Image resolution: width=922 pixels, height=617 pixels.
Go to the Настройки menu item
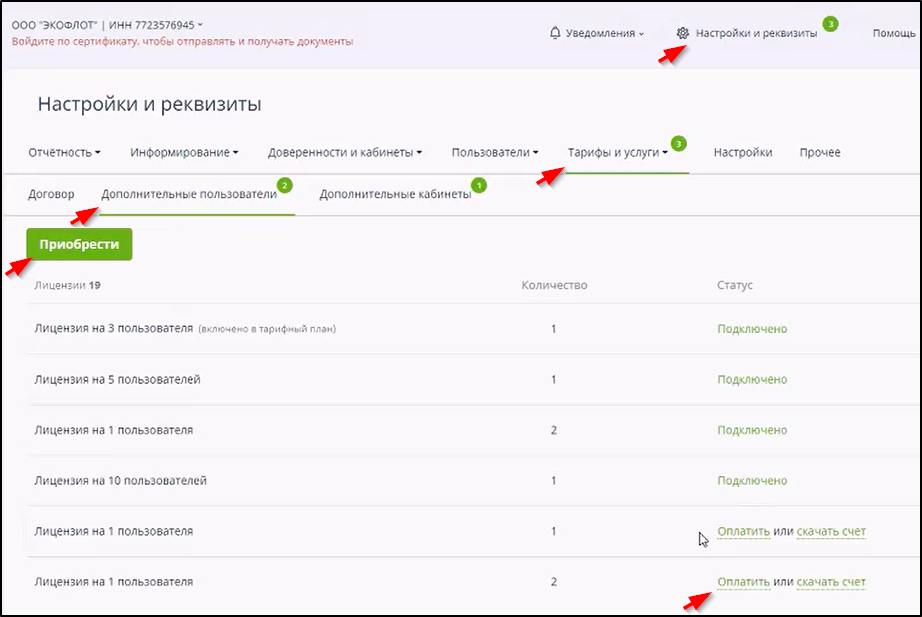point(742,153)
